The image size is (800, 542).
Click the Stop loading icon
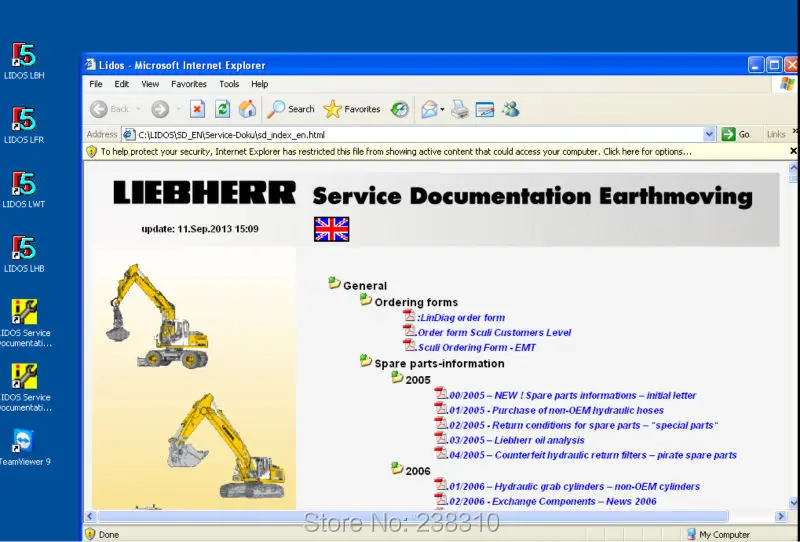click(197, 109)
